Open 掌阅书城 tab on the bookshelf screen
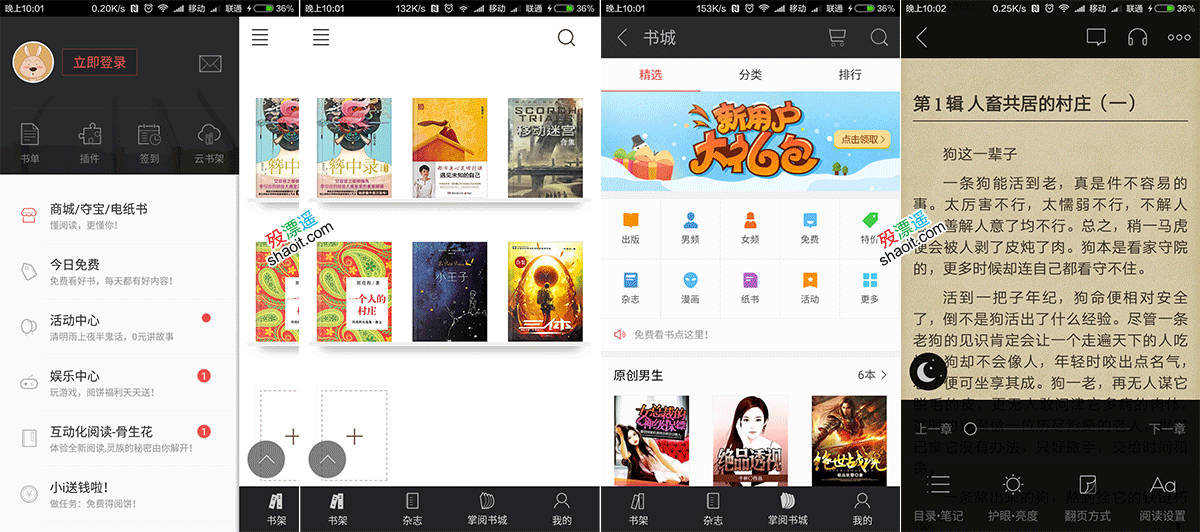The image size is (1200, 532). point(487,509)
